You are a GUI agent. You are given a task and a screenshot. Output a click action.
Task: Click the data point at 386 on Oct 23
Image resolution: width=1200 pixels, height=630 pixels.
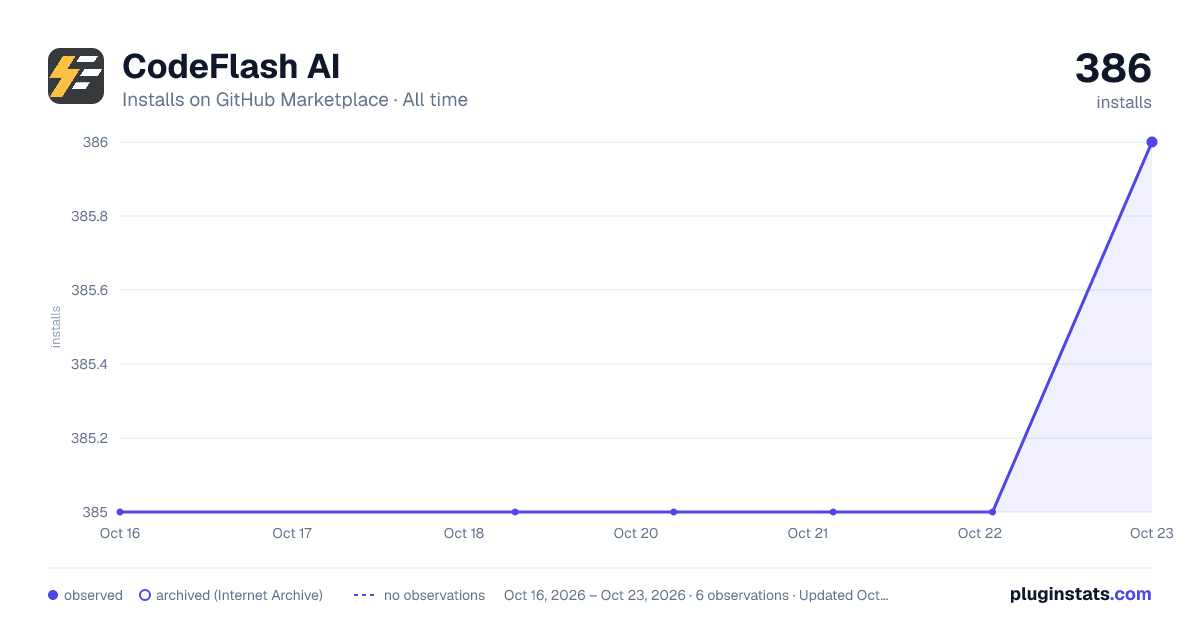1152,142
